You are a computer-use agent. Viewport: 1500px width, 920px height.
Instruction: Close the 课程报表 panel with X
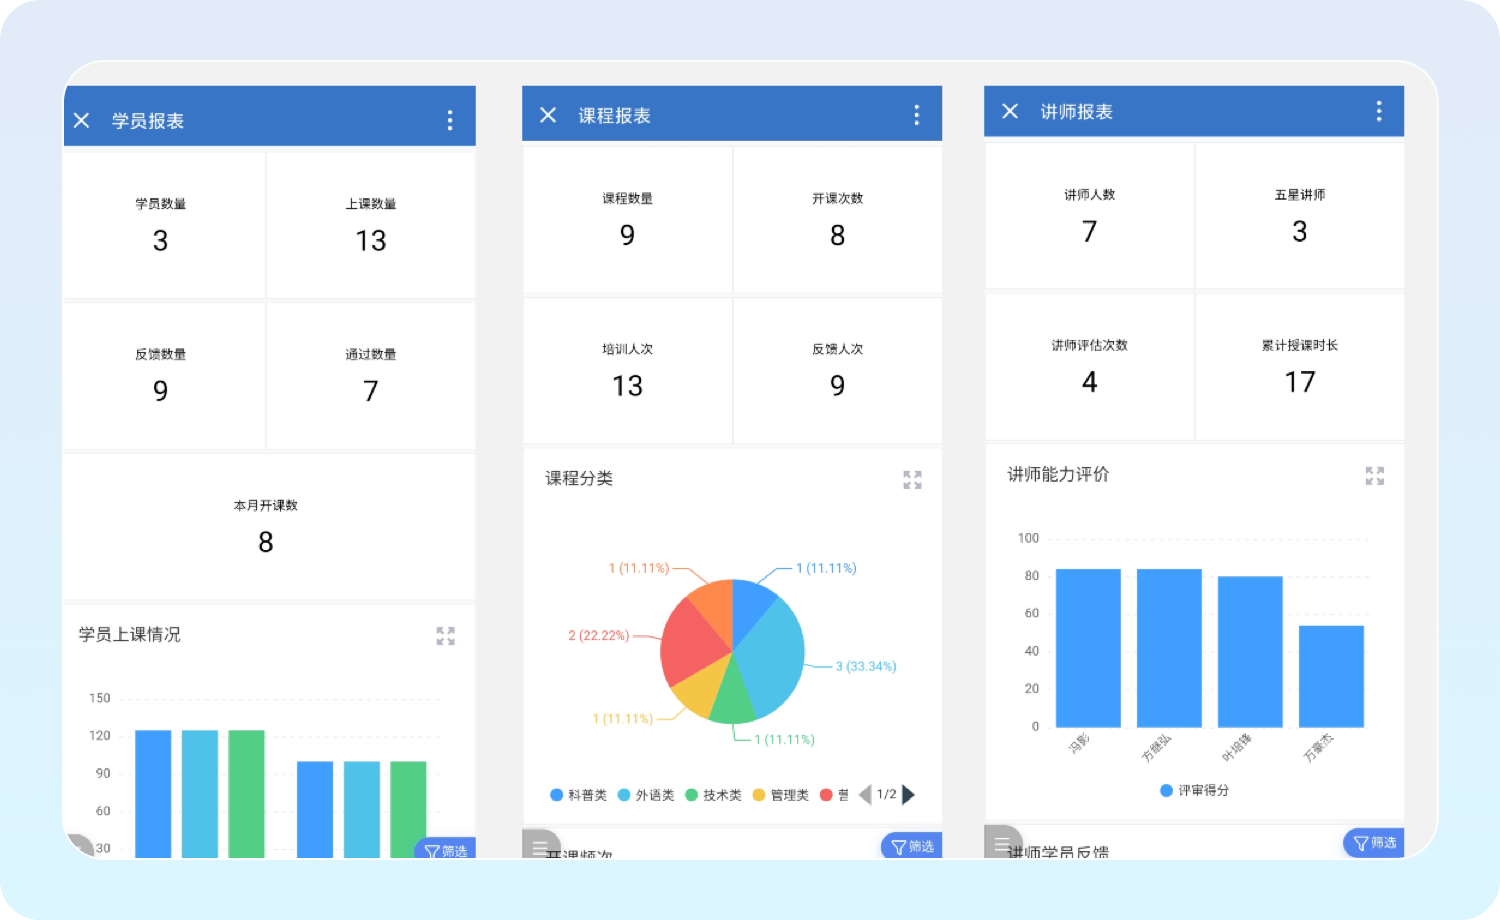click(x=548, y=116)
